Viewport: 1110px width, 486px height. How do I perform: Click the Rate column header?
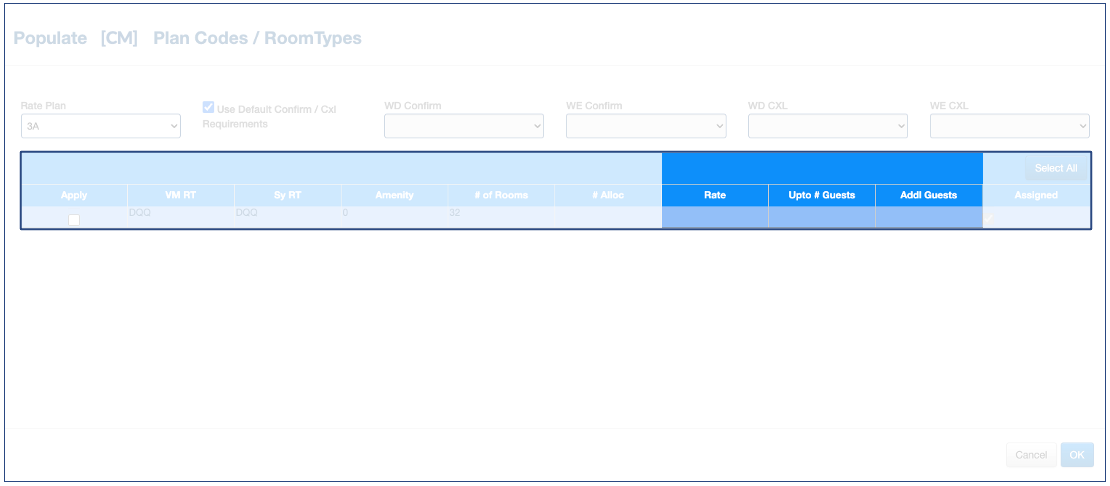[x=714, y=195]
